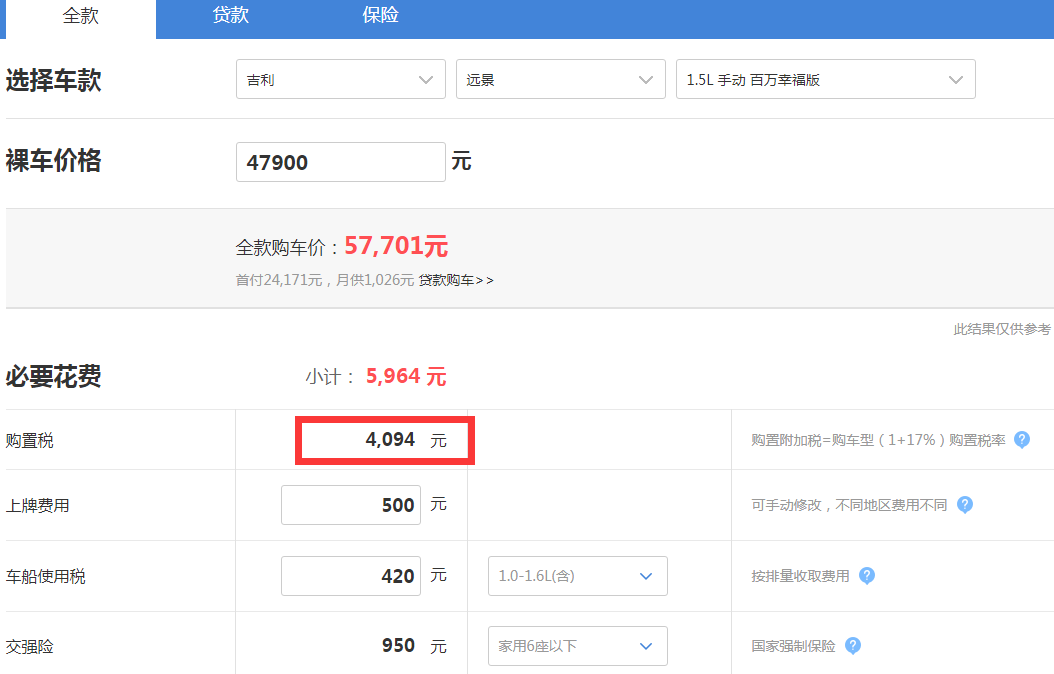Click the 首付24,171元，月供1,026元 text
This screenshot has height=674, width=1054.
pos(325,280)
